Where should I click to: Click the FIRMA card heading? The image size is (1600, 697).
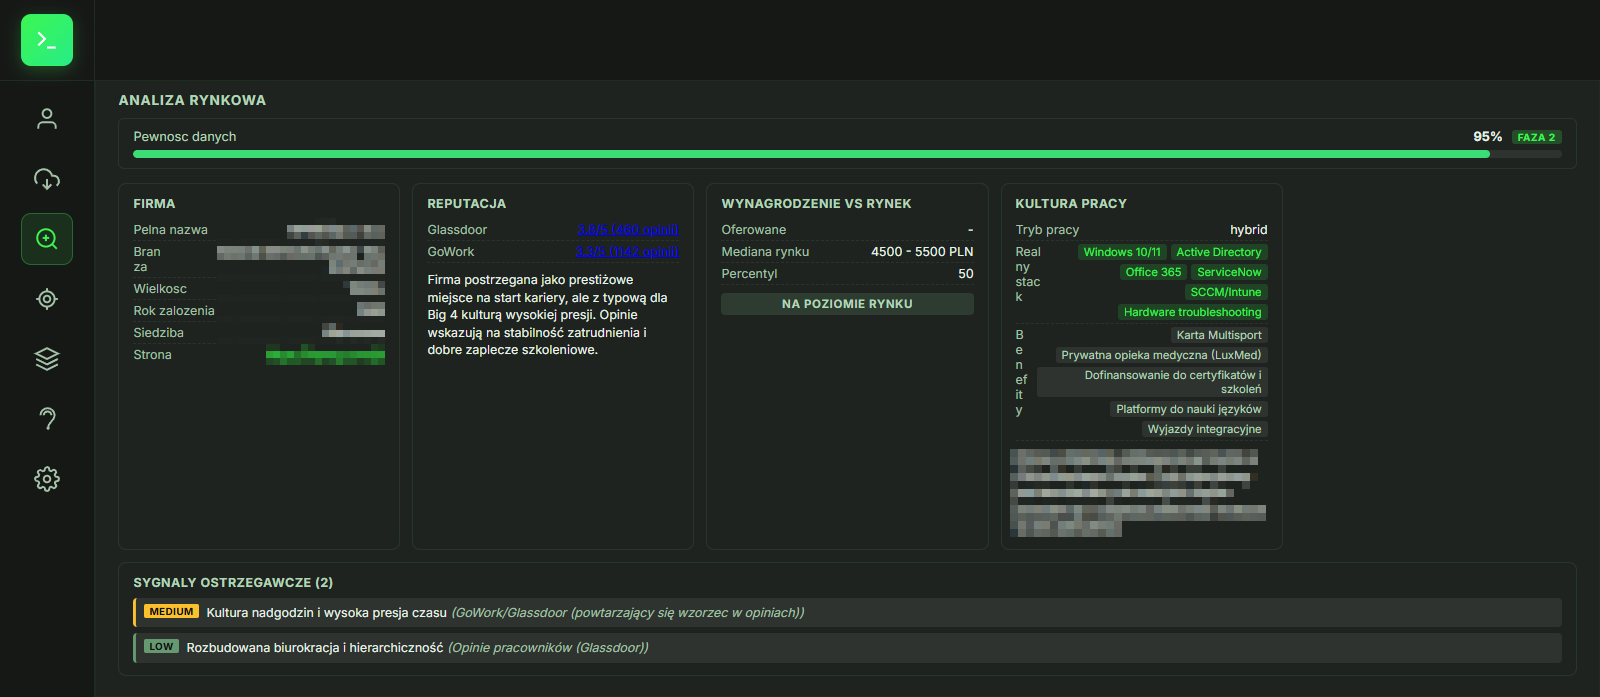point(154,203)
